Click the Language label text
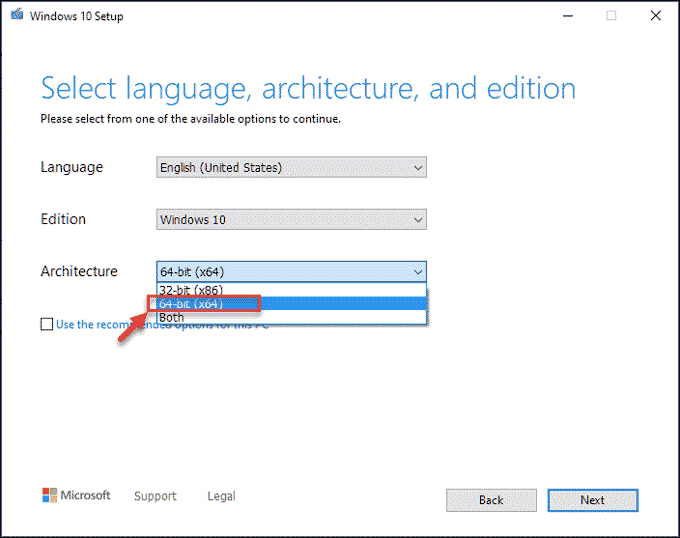Screen dimensions: 680x538 (x=72, y=167)
